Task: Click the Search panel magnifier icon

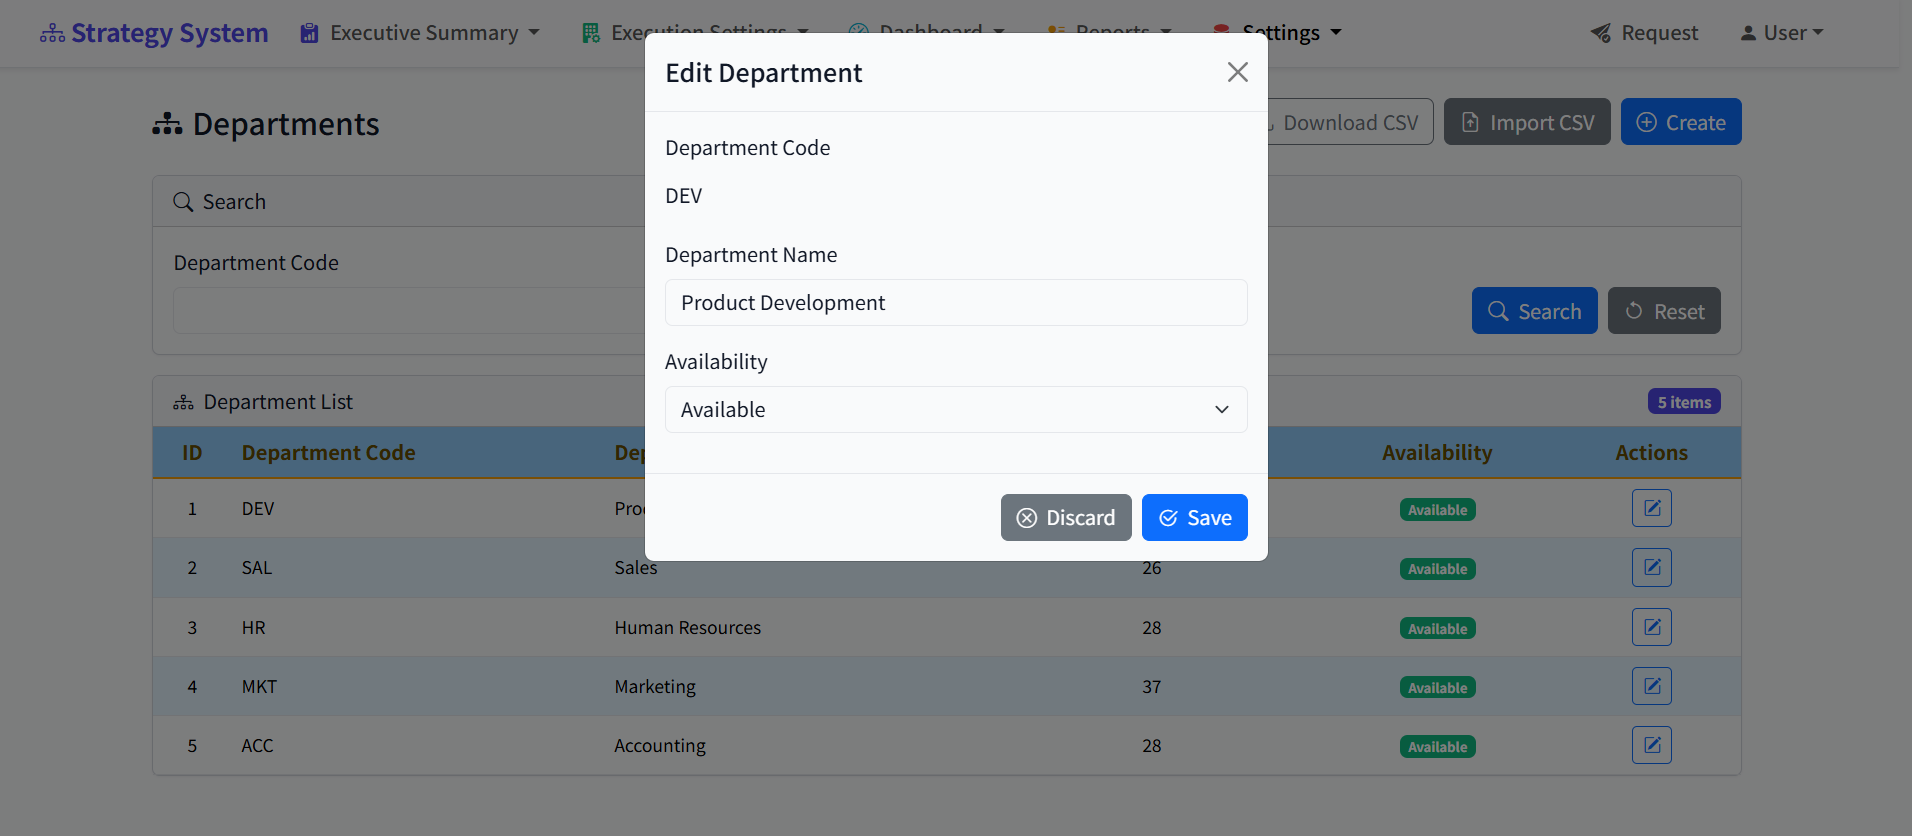Action: 183,202
